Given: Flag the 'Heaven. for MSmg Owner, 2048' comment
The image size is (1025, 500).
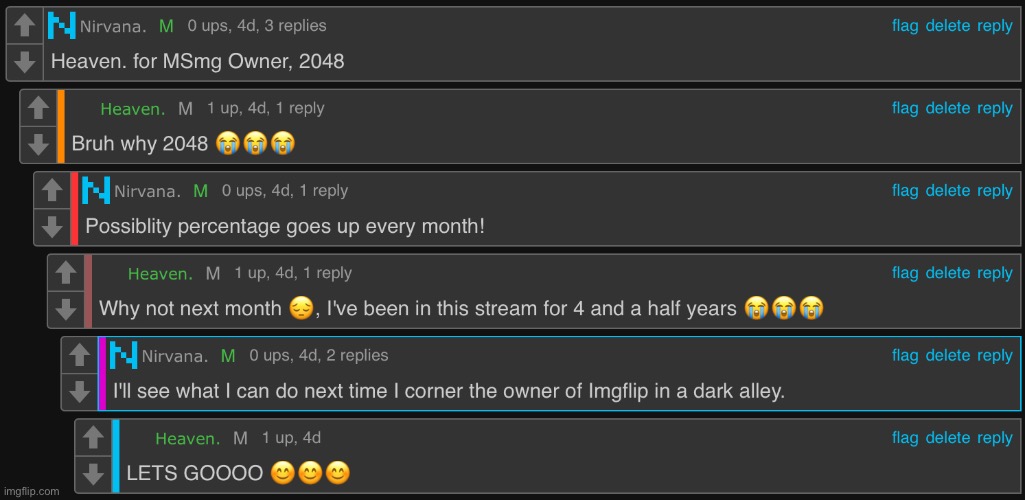Looking at the screenshot, I should pos(905,25).
